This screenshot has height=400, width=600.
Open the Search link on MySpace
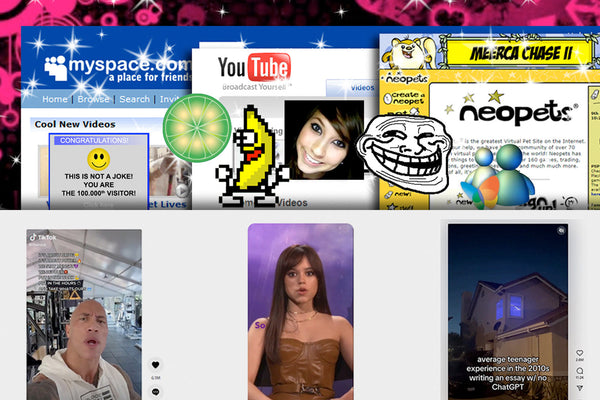(134, 100)
